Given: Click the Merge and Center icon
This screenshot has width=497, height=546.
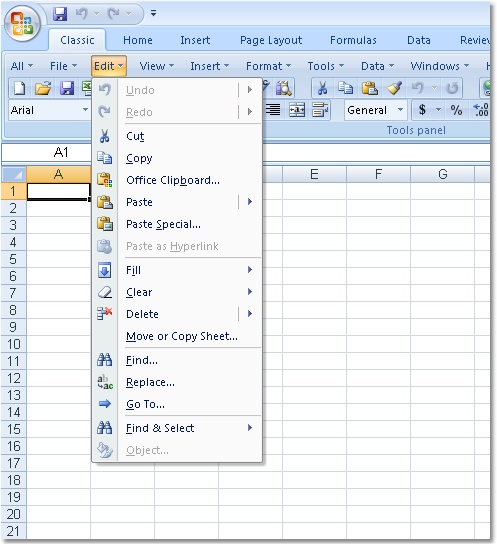Looking at the screenshot, I should pos(297,110).
